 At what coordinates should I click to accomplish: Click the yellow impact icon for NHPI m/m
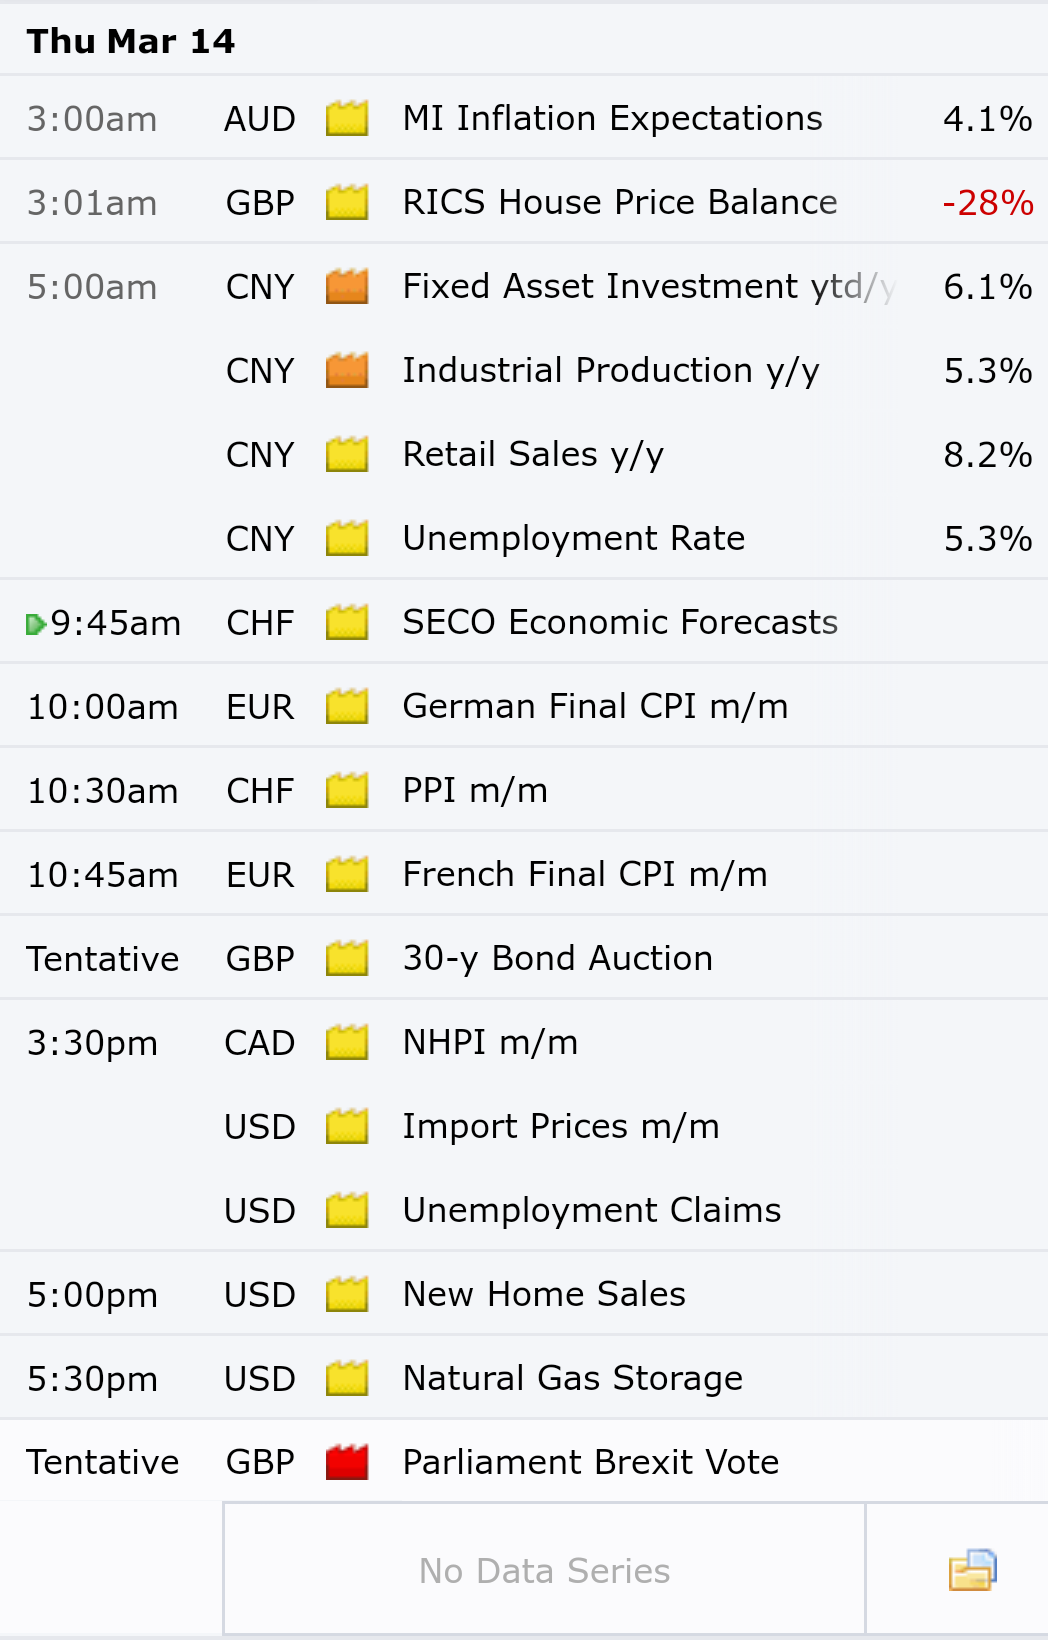coord(347,1042)
